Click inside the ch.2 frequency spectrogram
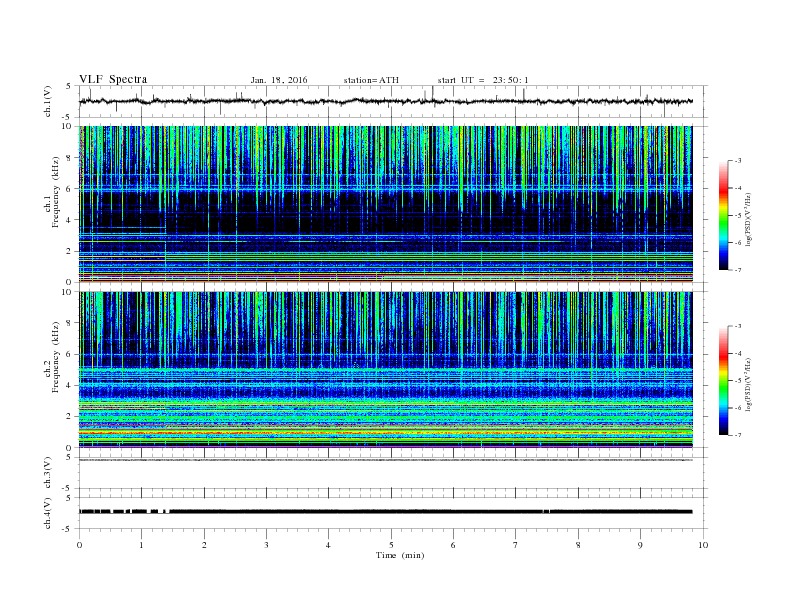 click(x=386, y=370)
